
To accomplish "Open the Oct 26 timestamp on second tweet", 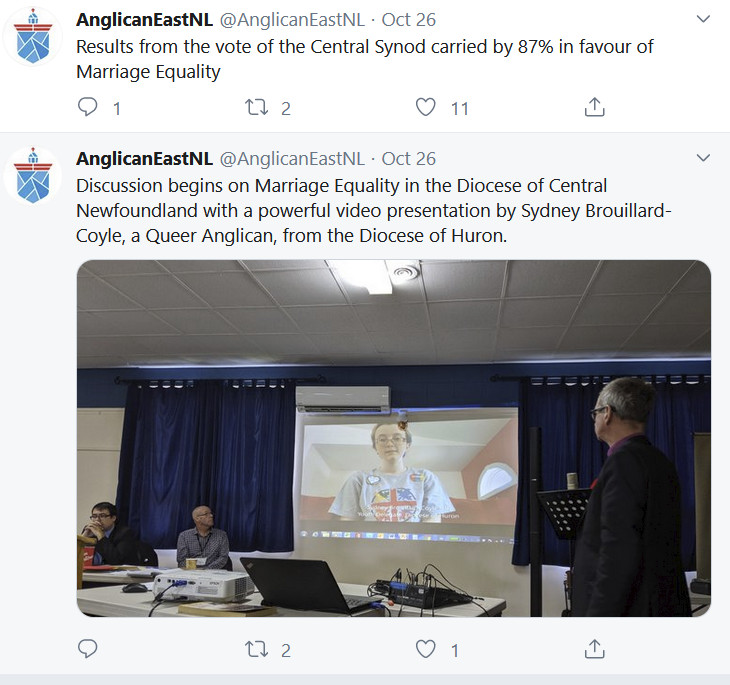I will point(409,159).
